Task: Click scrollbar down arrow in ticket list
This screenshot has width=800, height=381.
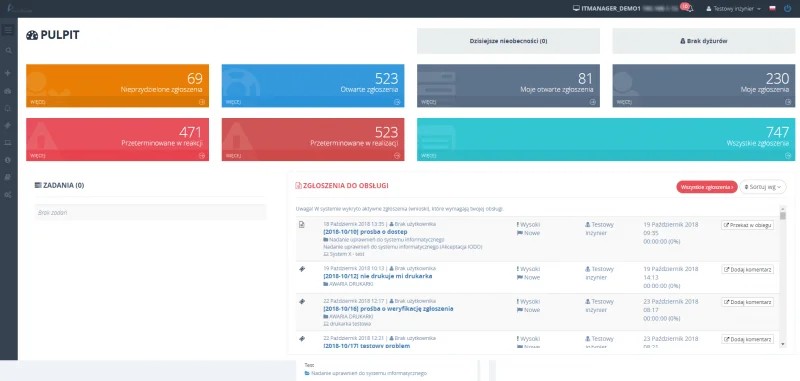Action: coord(783,345)
